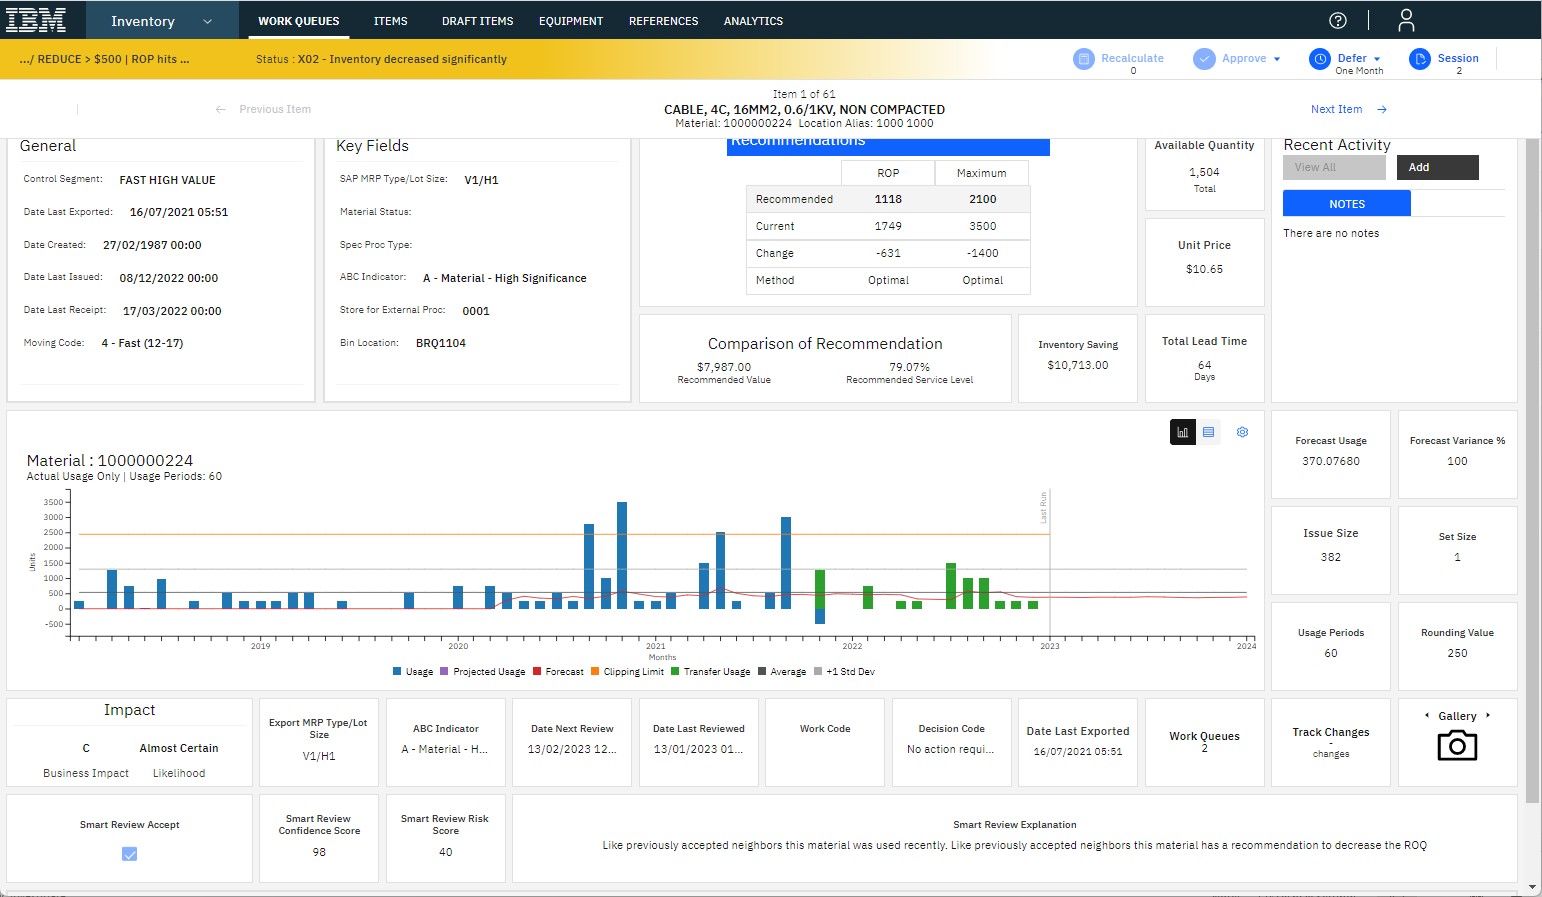Screen dimensions: 1542x897
Task: Switch to the Analytics tab
Action: point(753,21)
